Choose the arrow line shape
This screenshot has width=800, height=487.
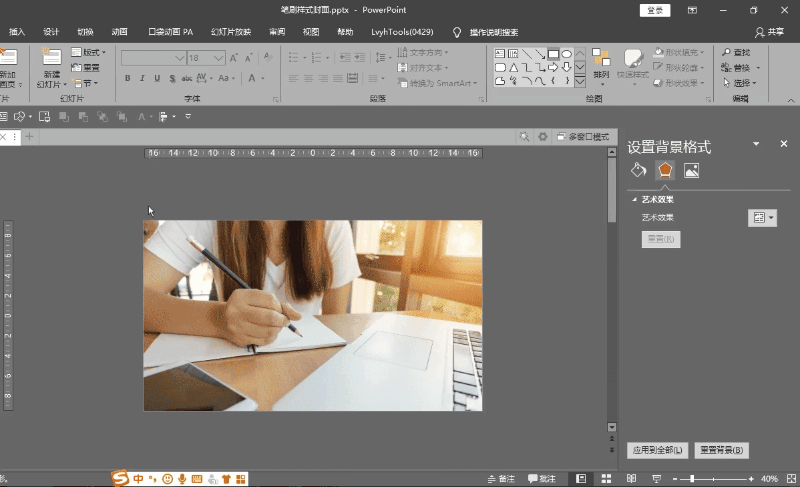tap(540, 54)
